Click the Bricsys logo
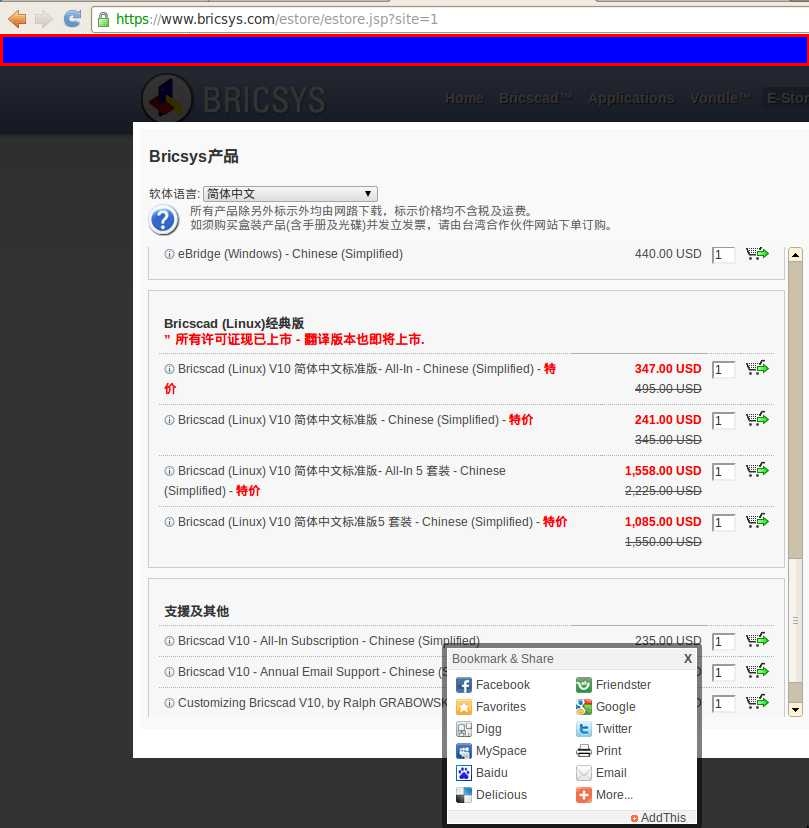 [234, 99]
